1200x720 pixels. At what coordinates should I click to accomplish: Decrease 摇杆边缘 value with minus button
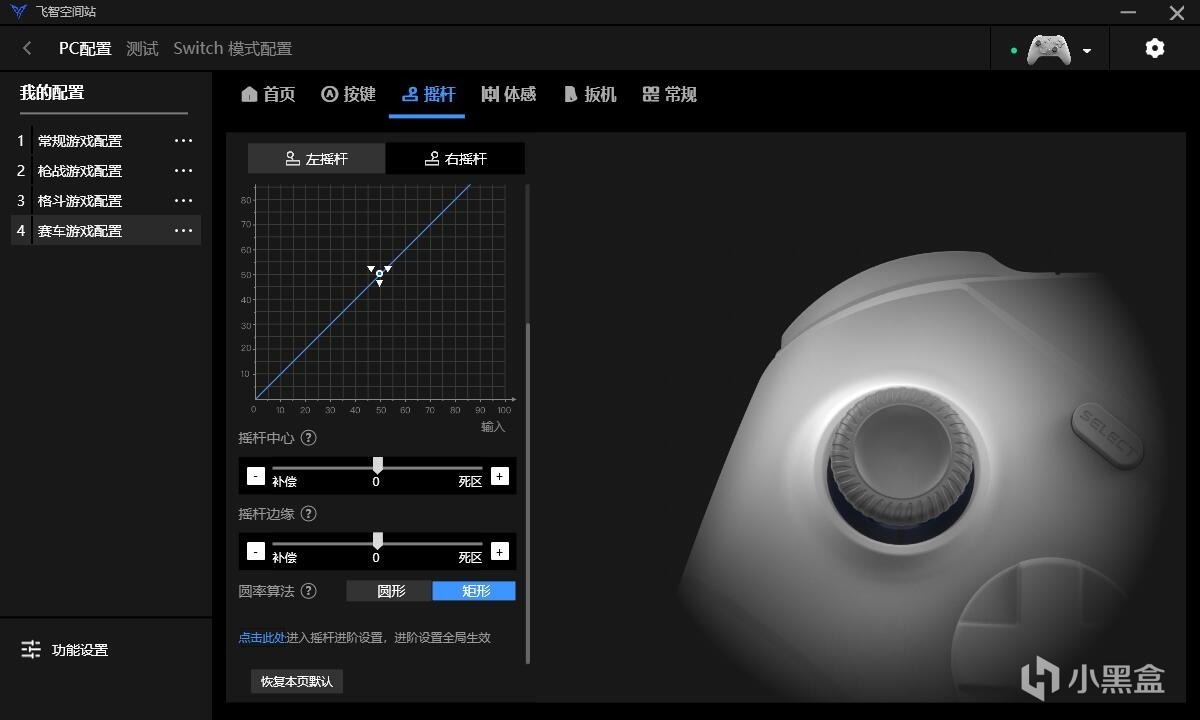(255, 552)
